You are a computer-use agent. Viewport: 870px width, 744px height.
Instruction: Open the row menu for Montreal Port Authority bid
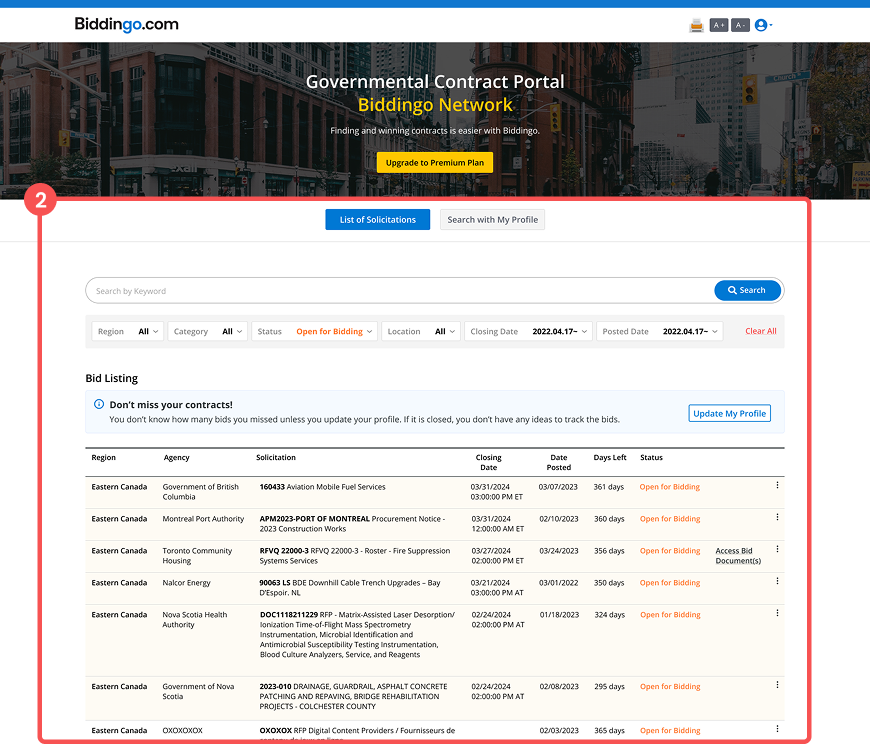tap(777, 518)
